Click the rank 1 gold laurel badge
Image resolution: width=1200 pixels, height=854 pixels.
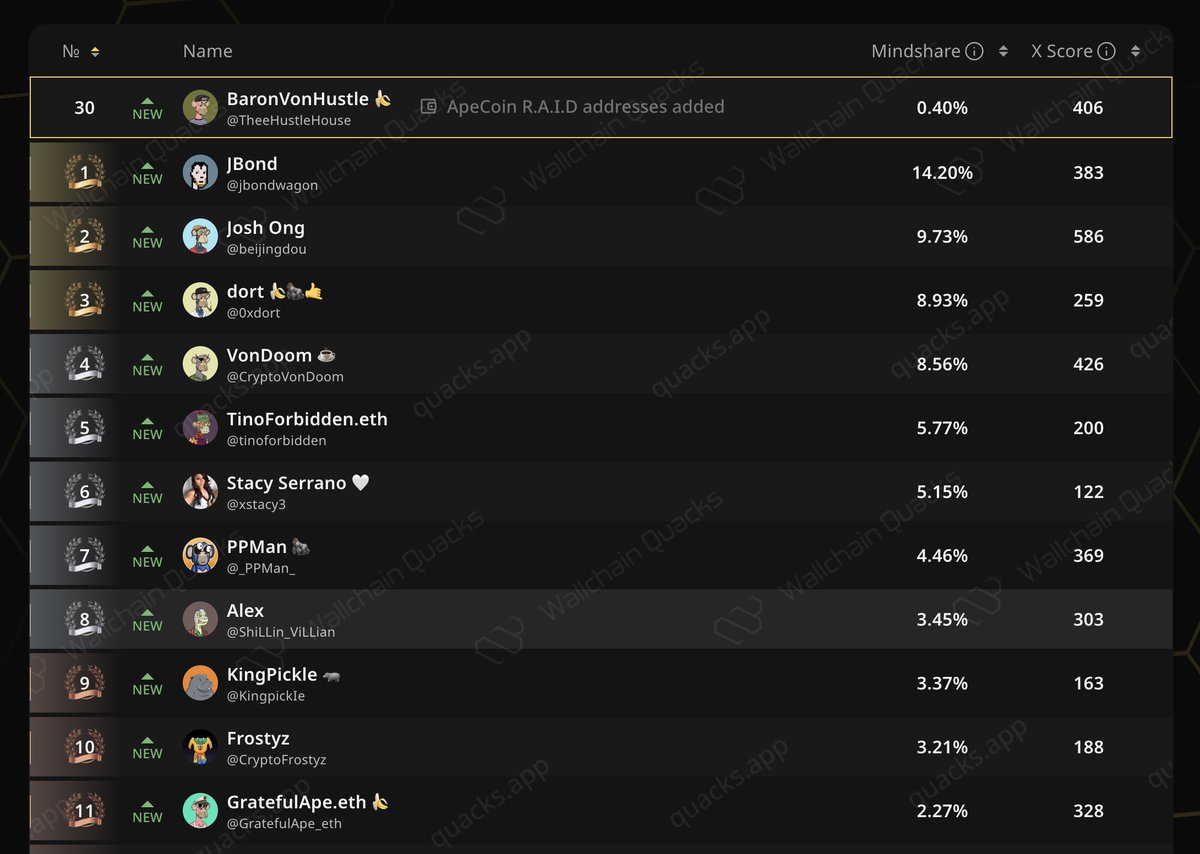click(84, 172)
